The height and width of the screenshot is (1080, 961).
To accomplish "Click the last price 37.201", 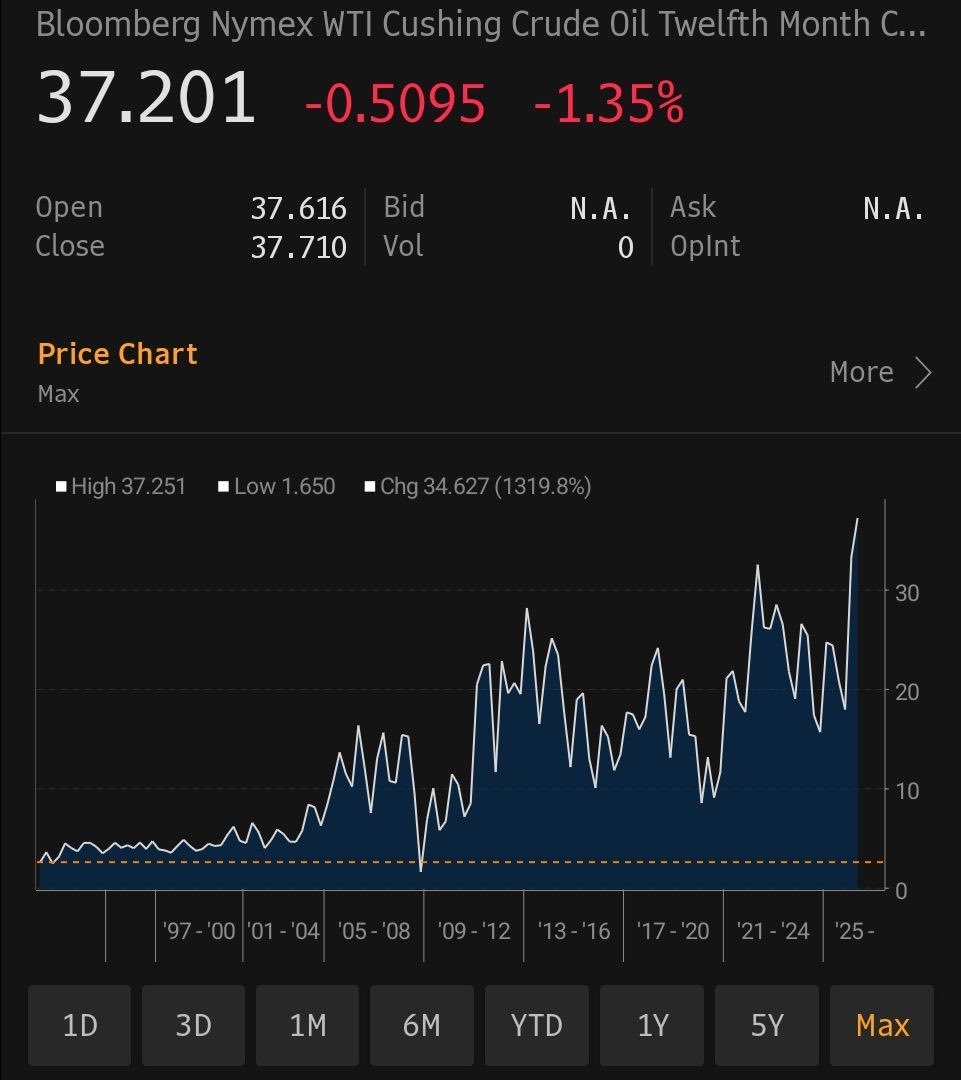I will coord(146,98).
